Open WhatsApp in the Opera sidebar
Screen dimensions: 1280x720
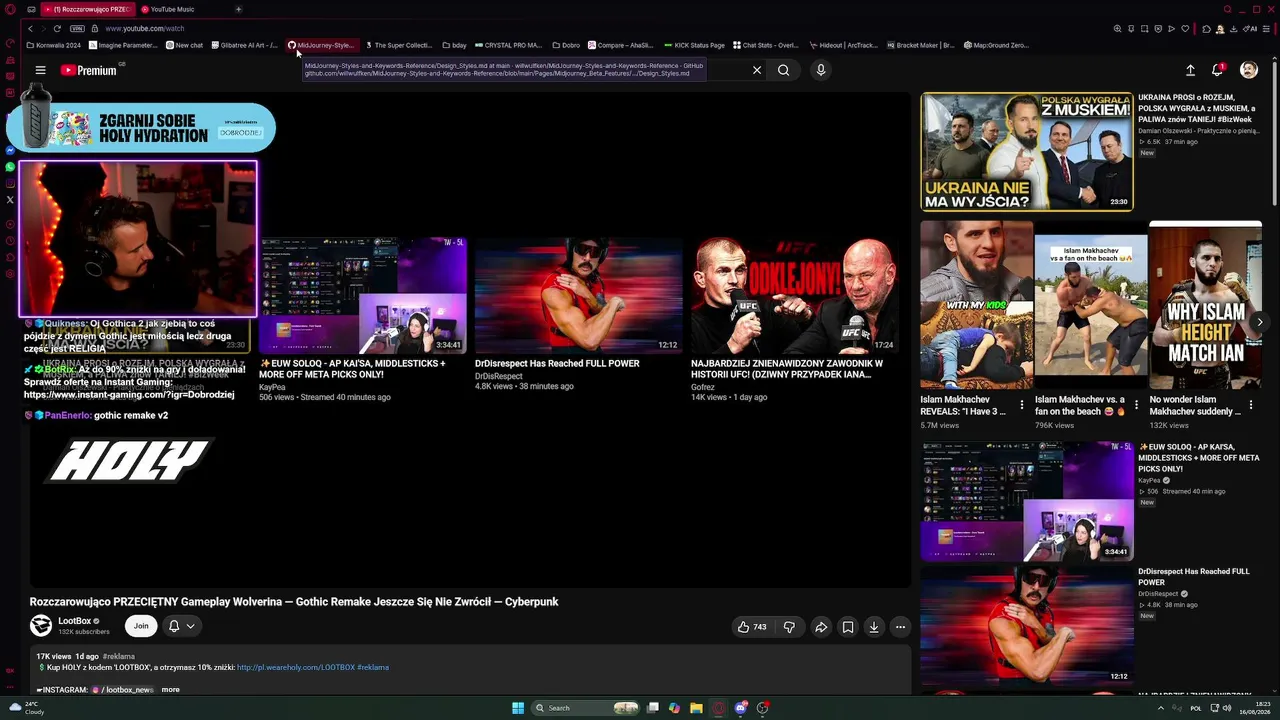(x=10, y=167)
